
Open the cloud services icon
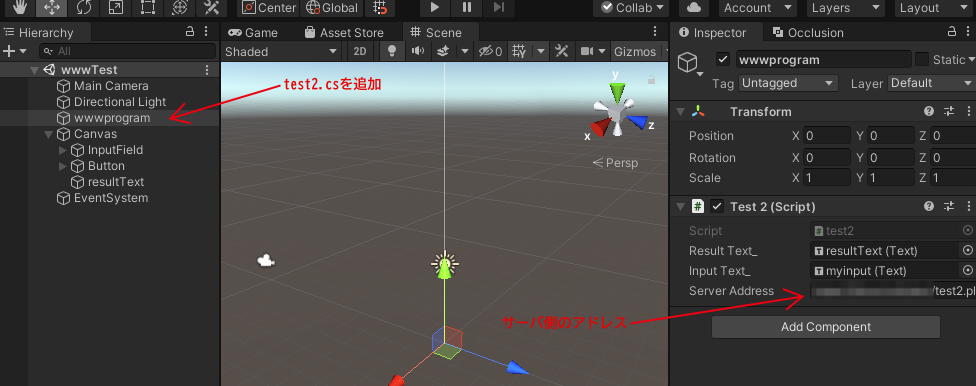point(695,8)
